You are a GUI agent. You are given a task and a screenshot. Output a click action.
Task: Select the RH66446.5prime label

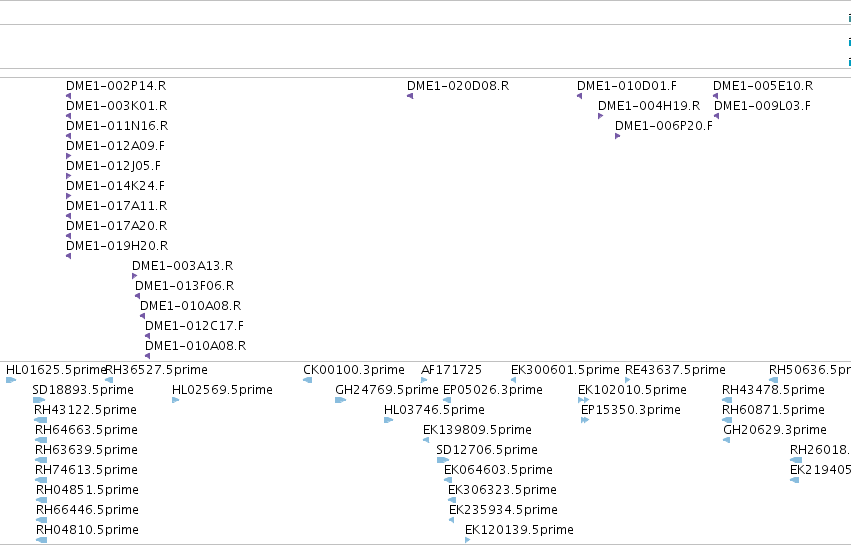point(87,510)
